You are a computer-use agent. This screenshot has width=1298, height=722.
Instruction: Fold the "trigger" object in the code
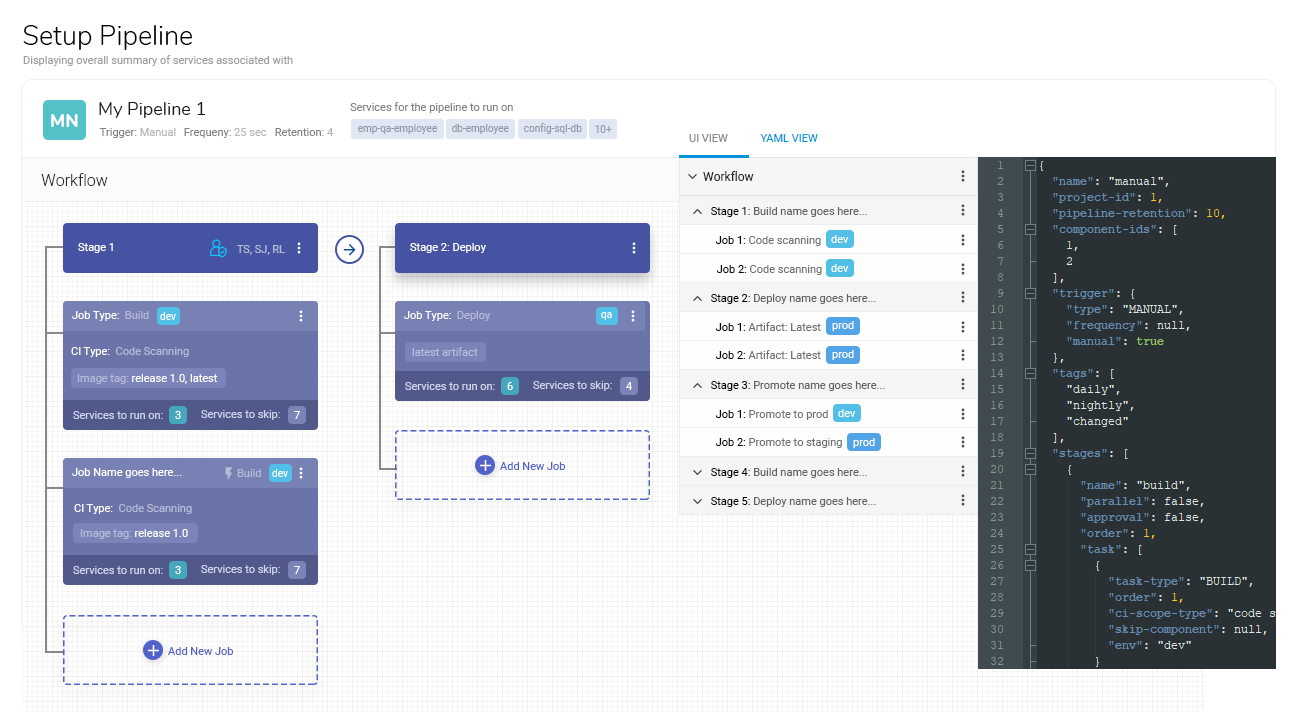(x=1031, y=293)
